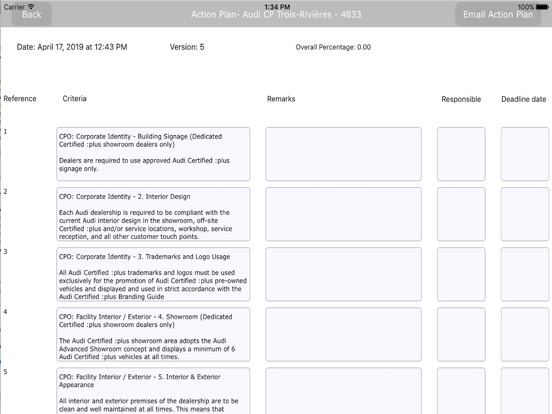Click the Overall Percentage: 0.00 label
Screen dimensions: 552x414
333,47
